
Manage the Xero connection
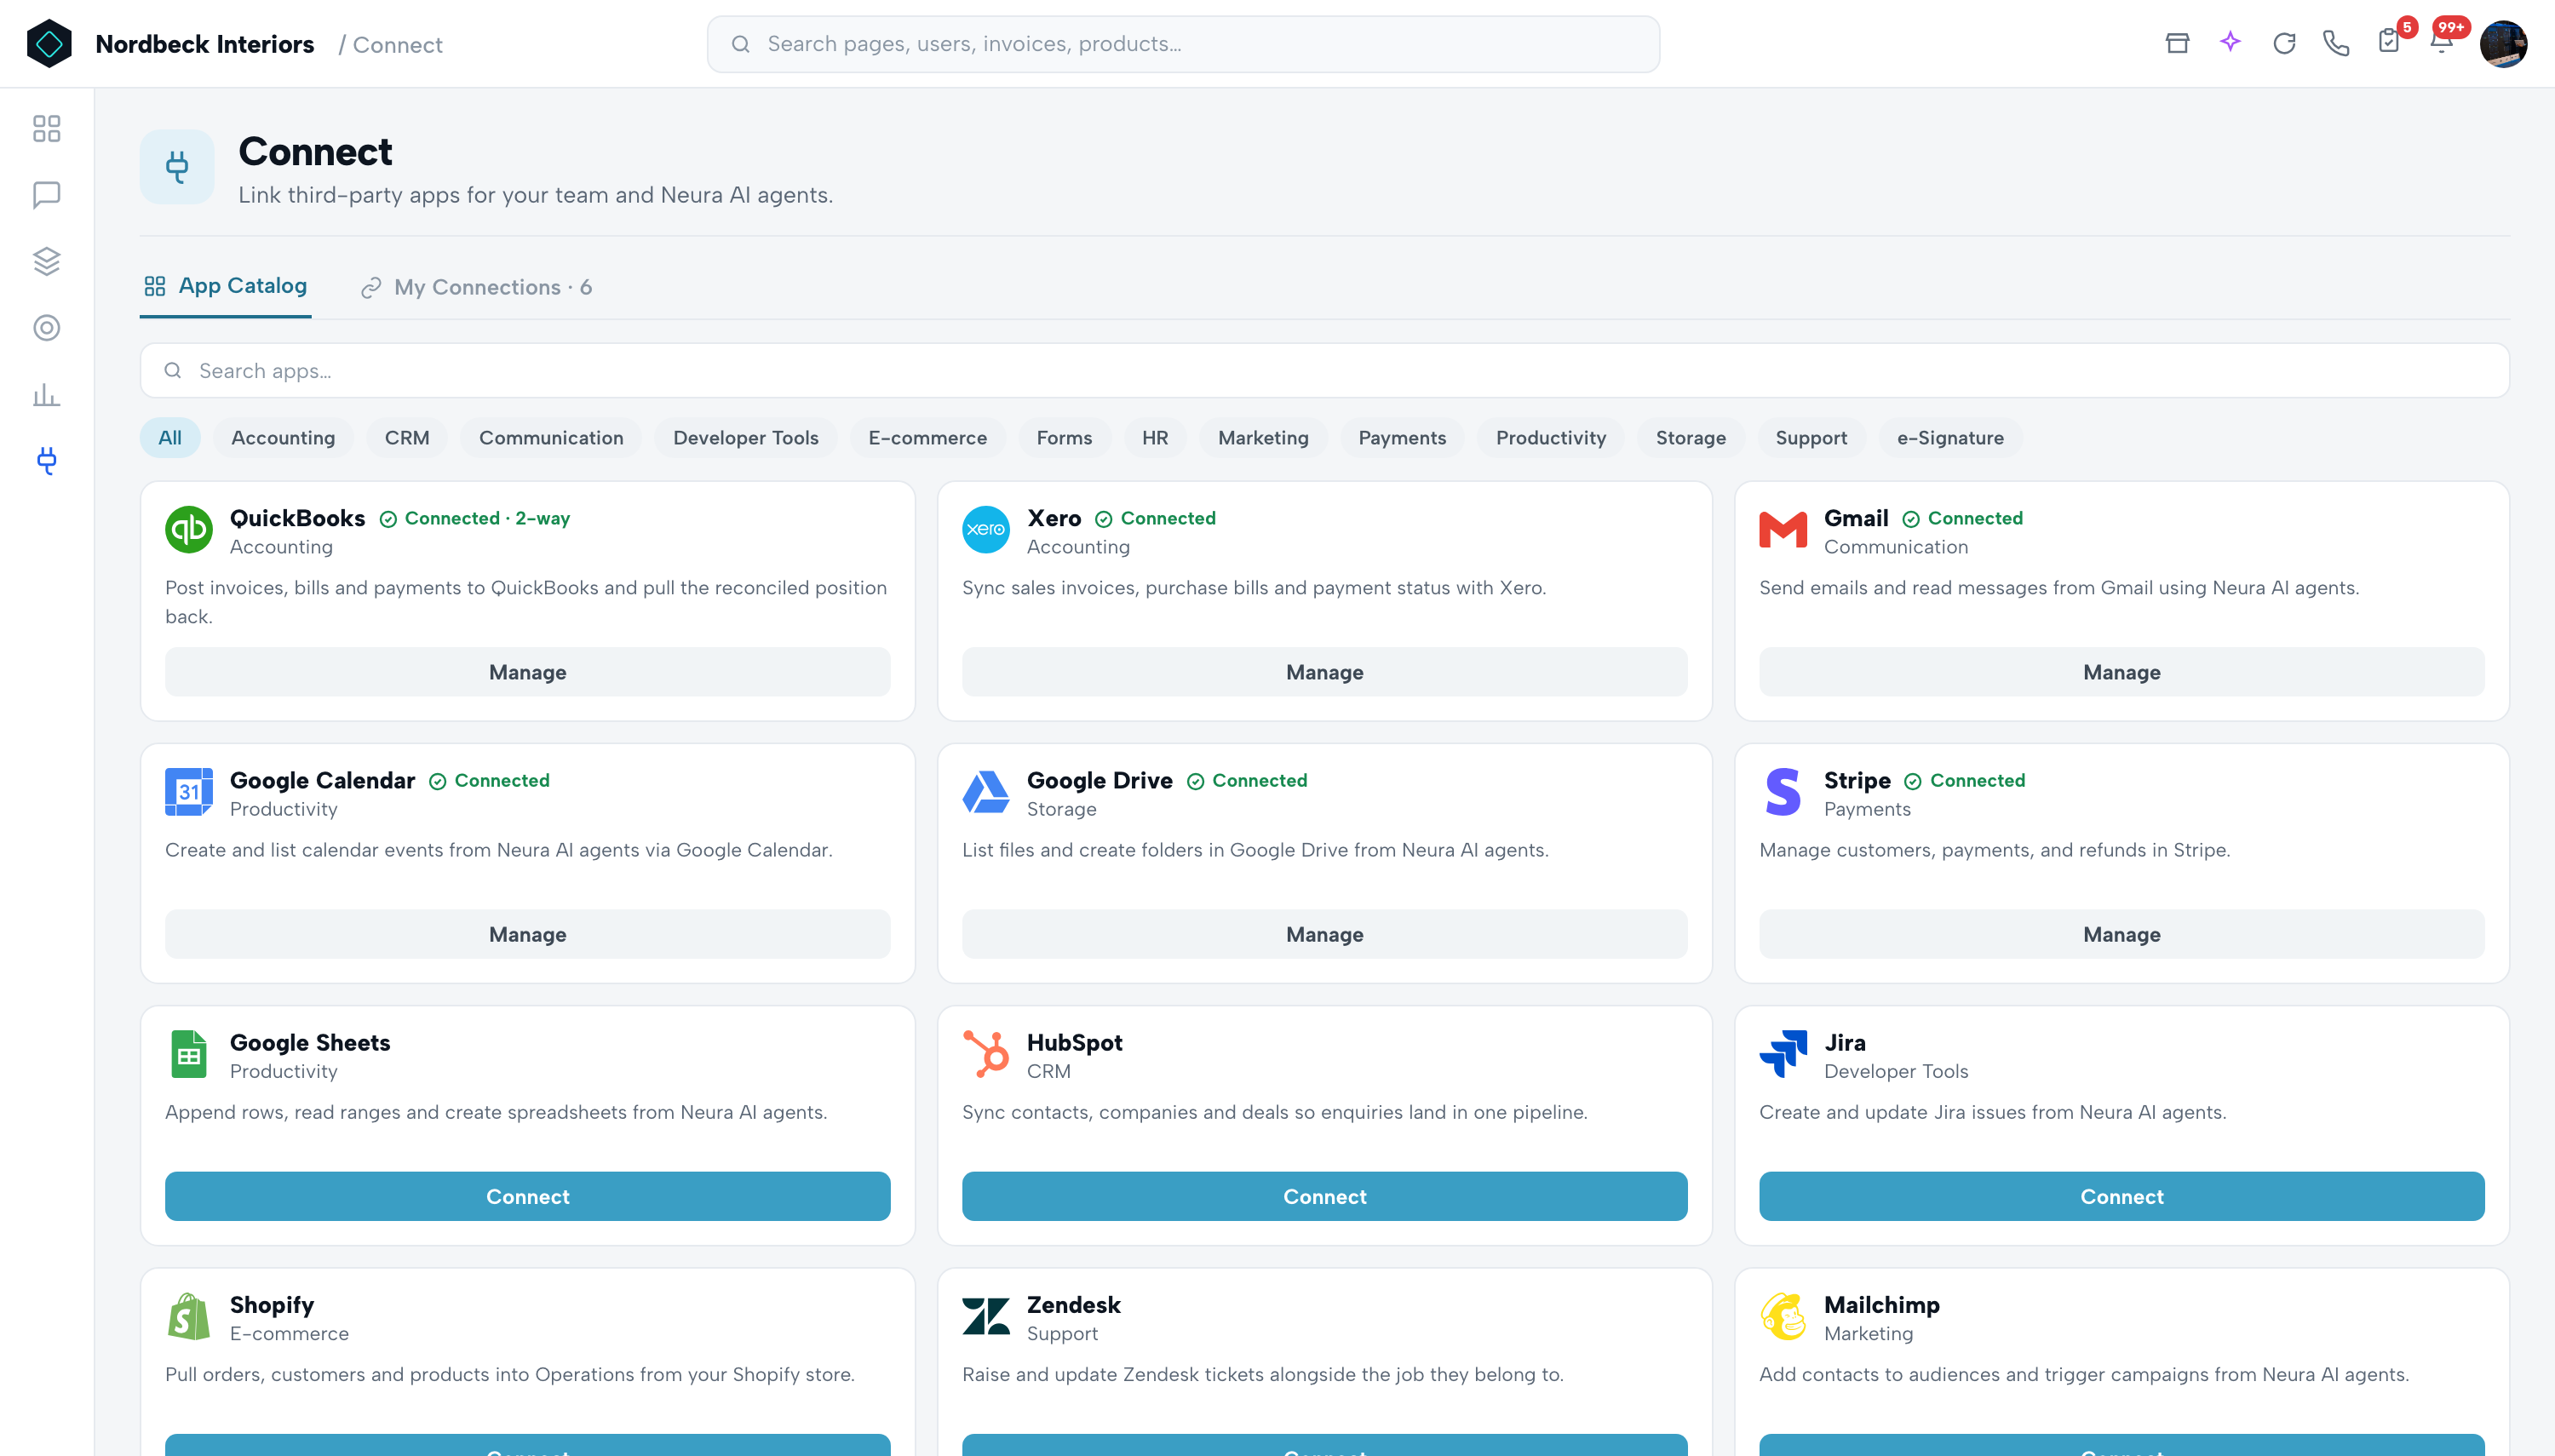point(1324,672)
